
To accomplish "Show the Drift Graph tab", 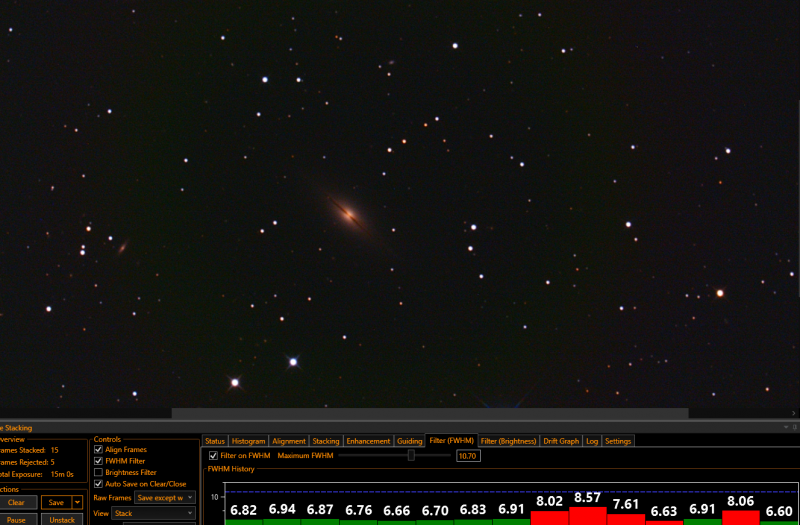I will point(561,441).
